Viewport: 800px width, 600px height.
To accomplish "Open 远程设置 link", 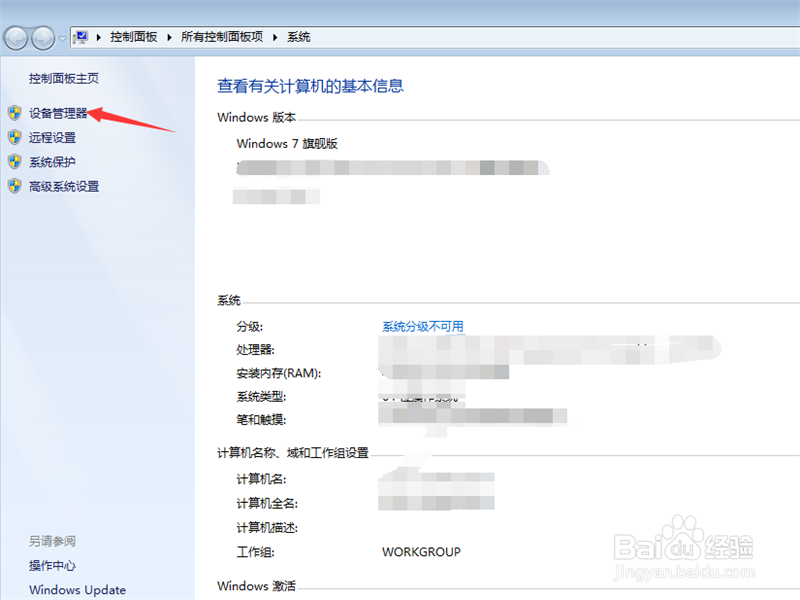I will coord(52,137).
